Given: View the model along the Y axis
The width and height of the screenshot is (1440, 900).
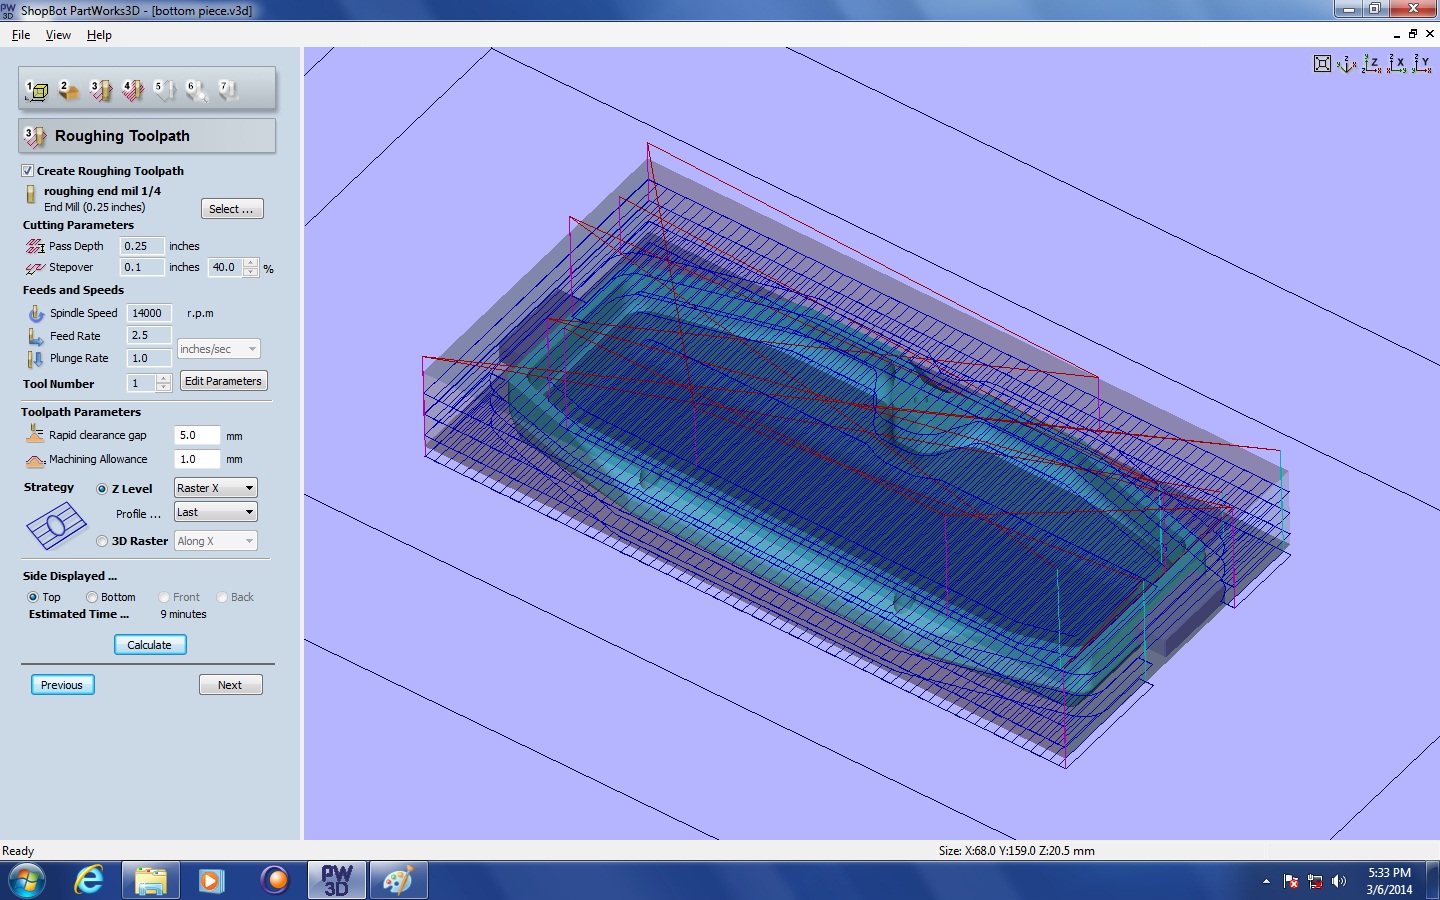Looking at the screenshot, I should (x=1422, y=64).
